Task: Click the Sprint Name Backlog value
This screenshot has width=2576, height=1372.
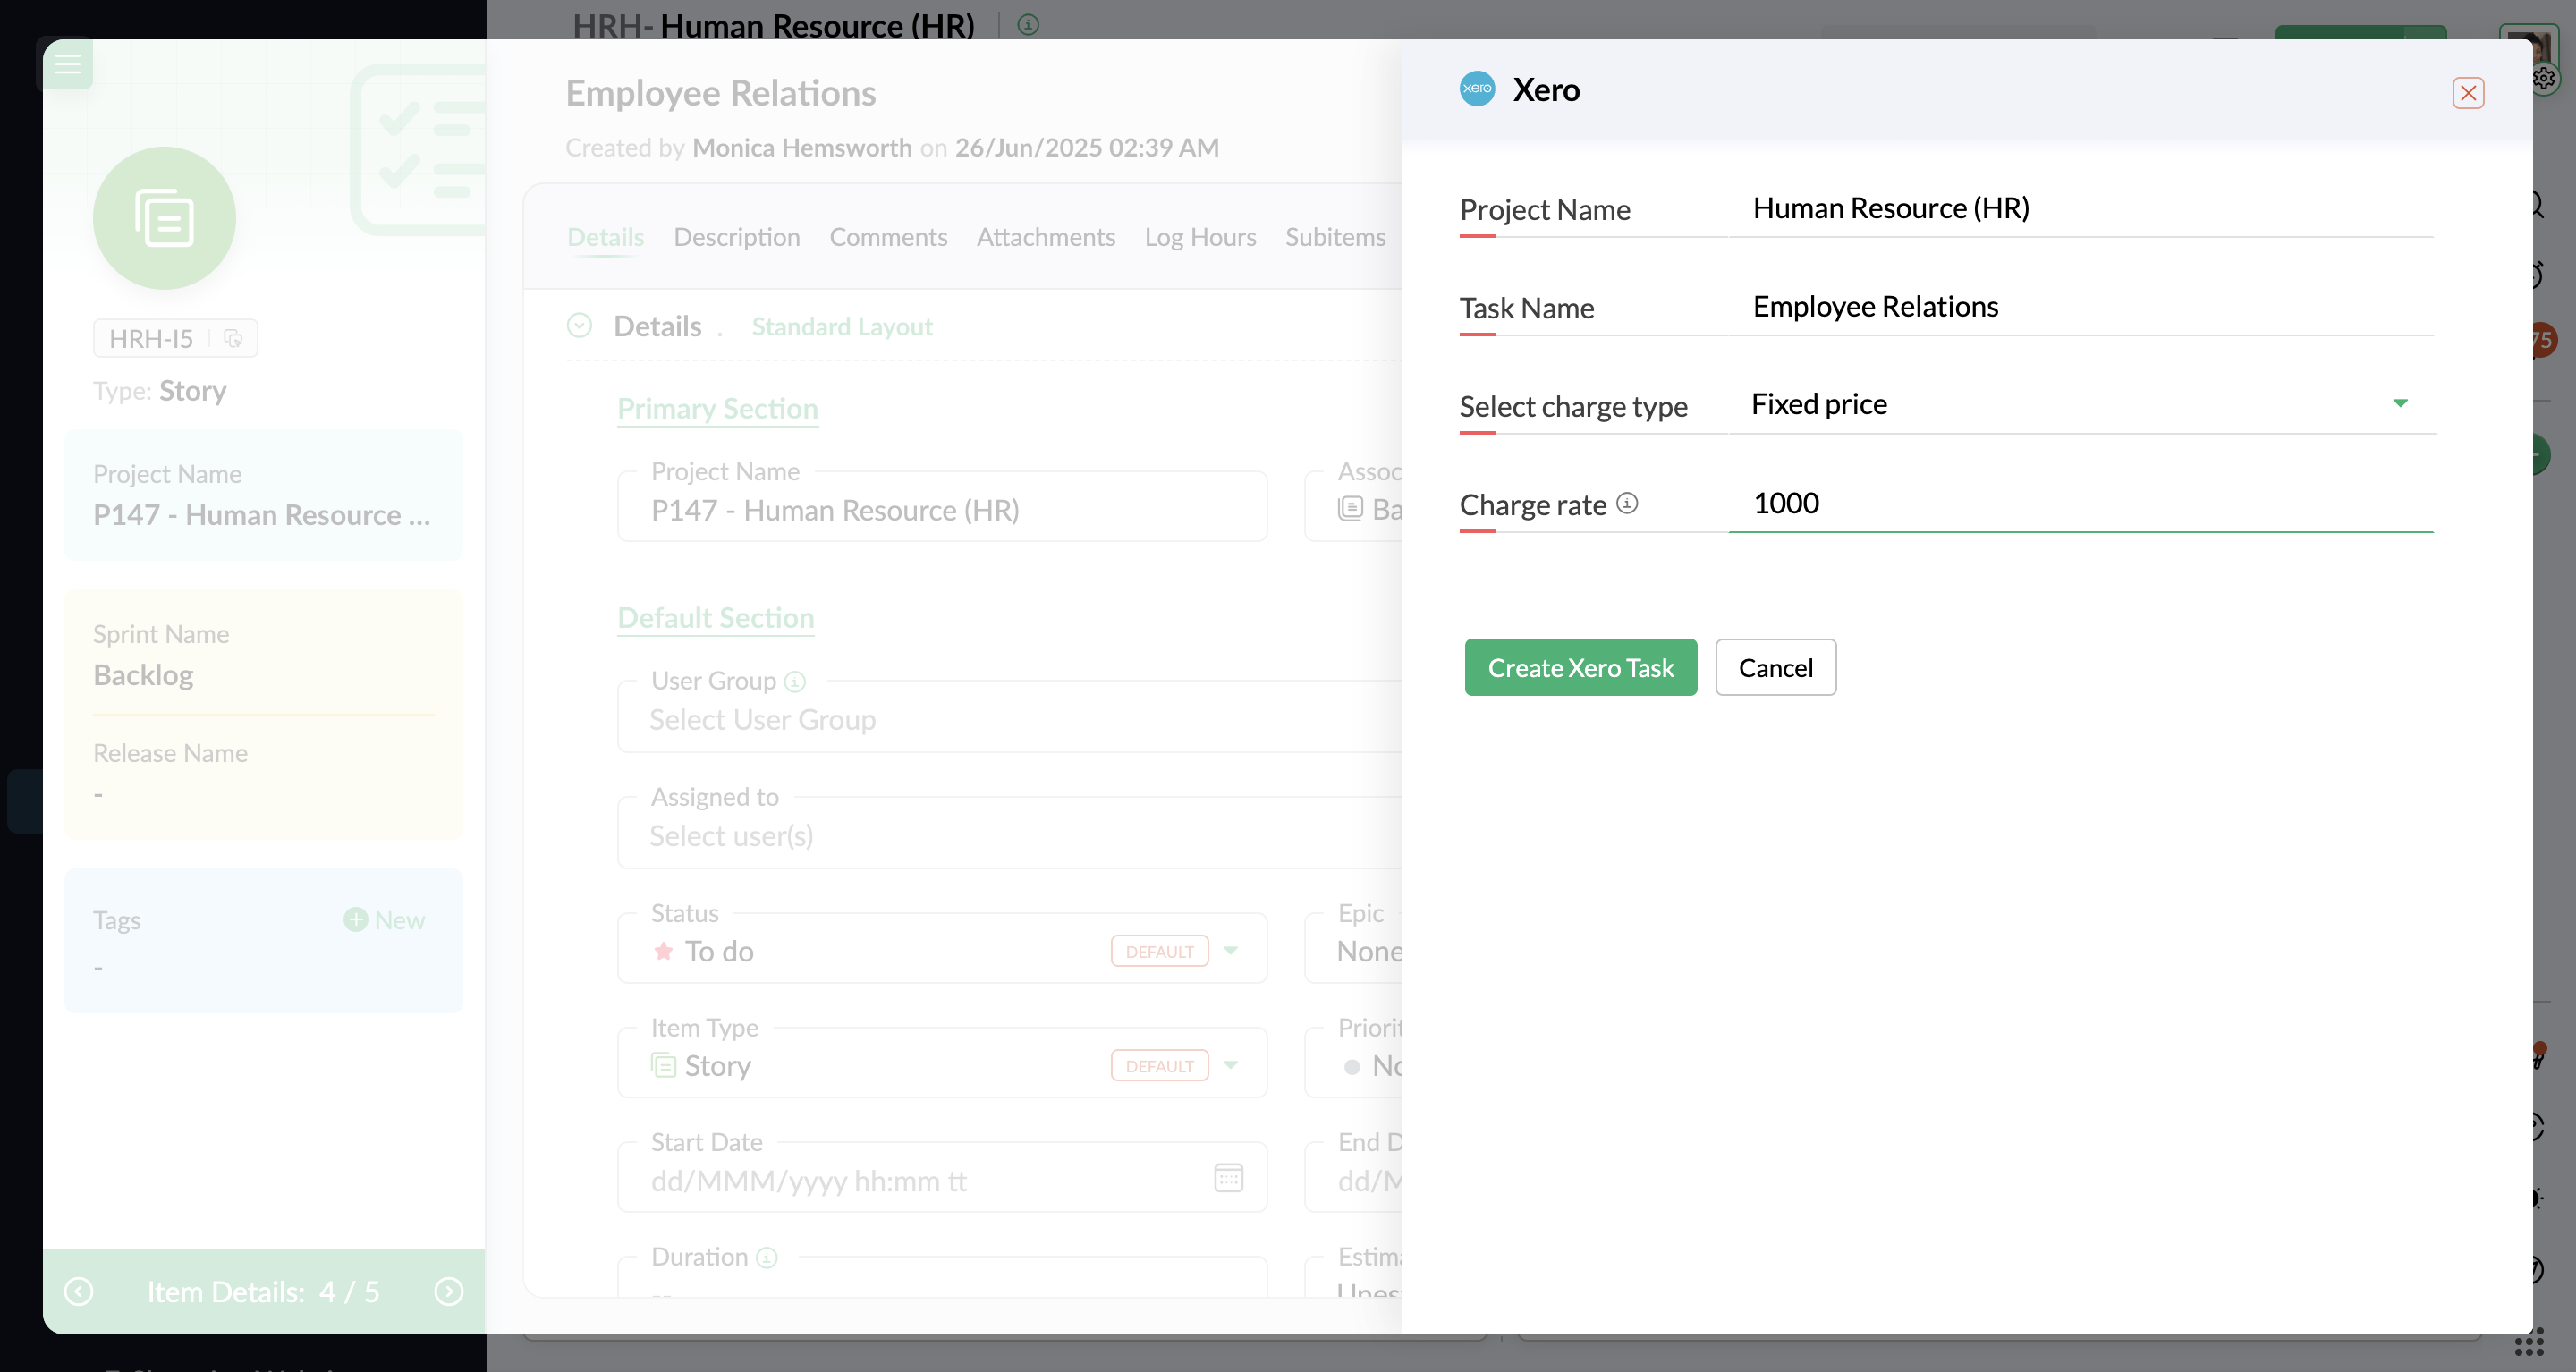Action: [x=143, y=675]
